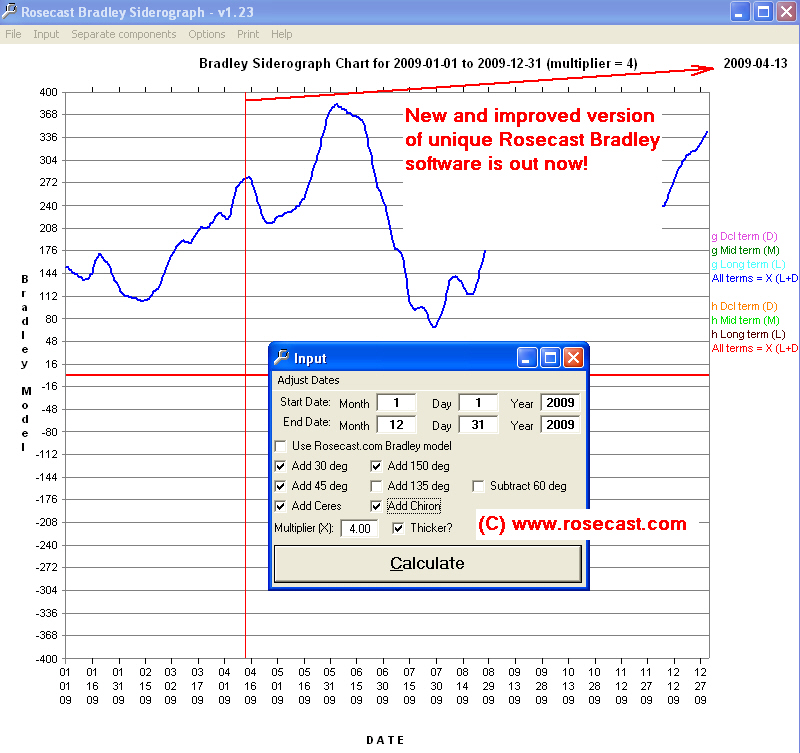Screen dimensions: 800x753
Task: Click the 400 value on the Y axis
Action: (48, 92)
